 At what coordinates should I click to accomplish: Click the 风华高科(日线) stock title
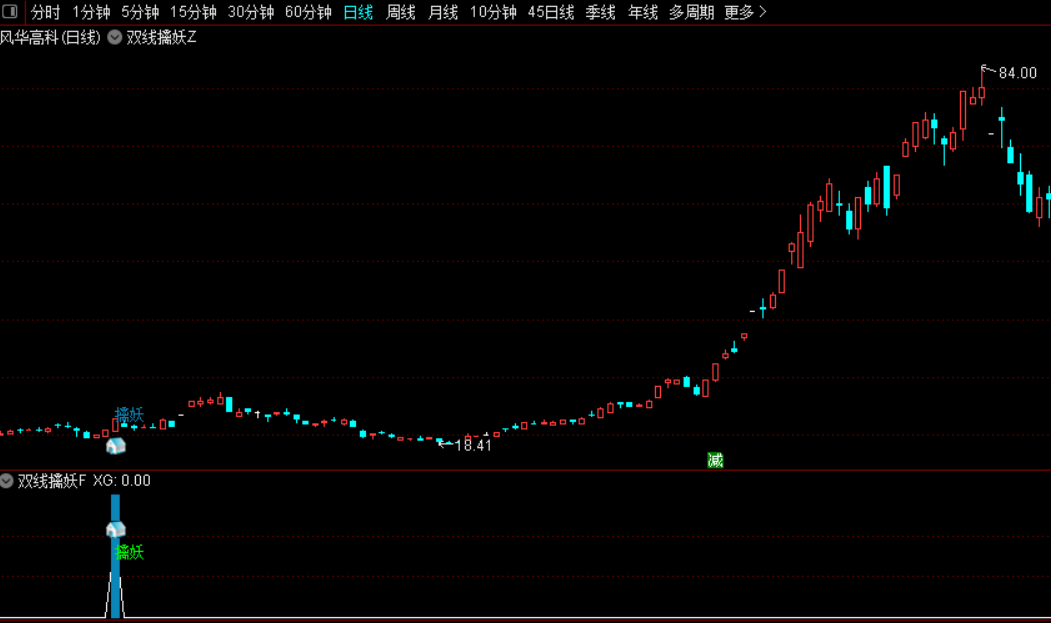click(x=50, y=38)
